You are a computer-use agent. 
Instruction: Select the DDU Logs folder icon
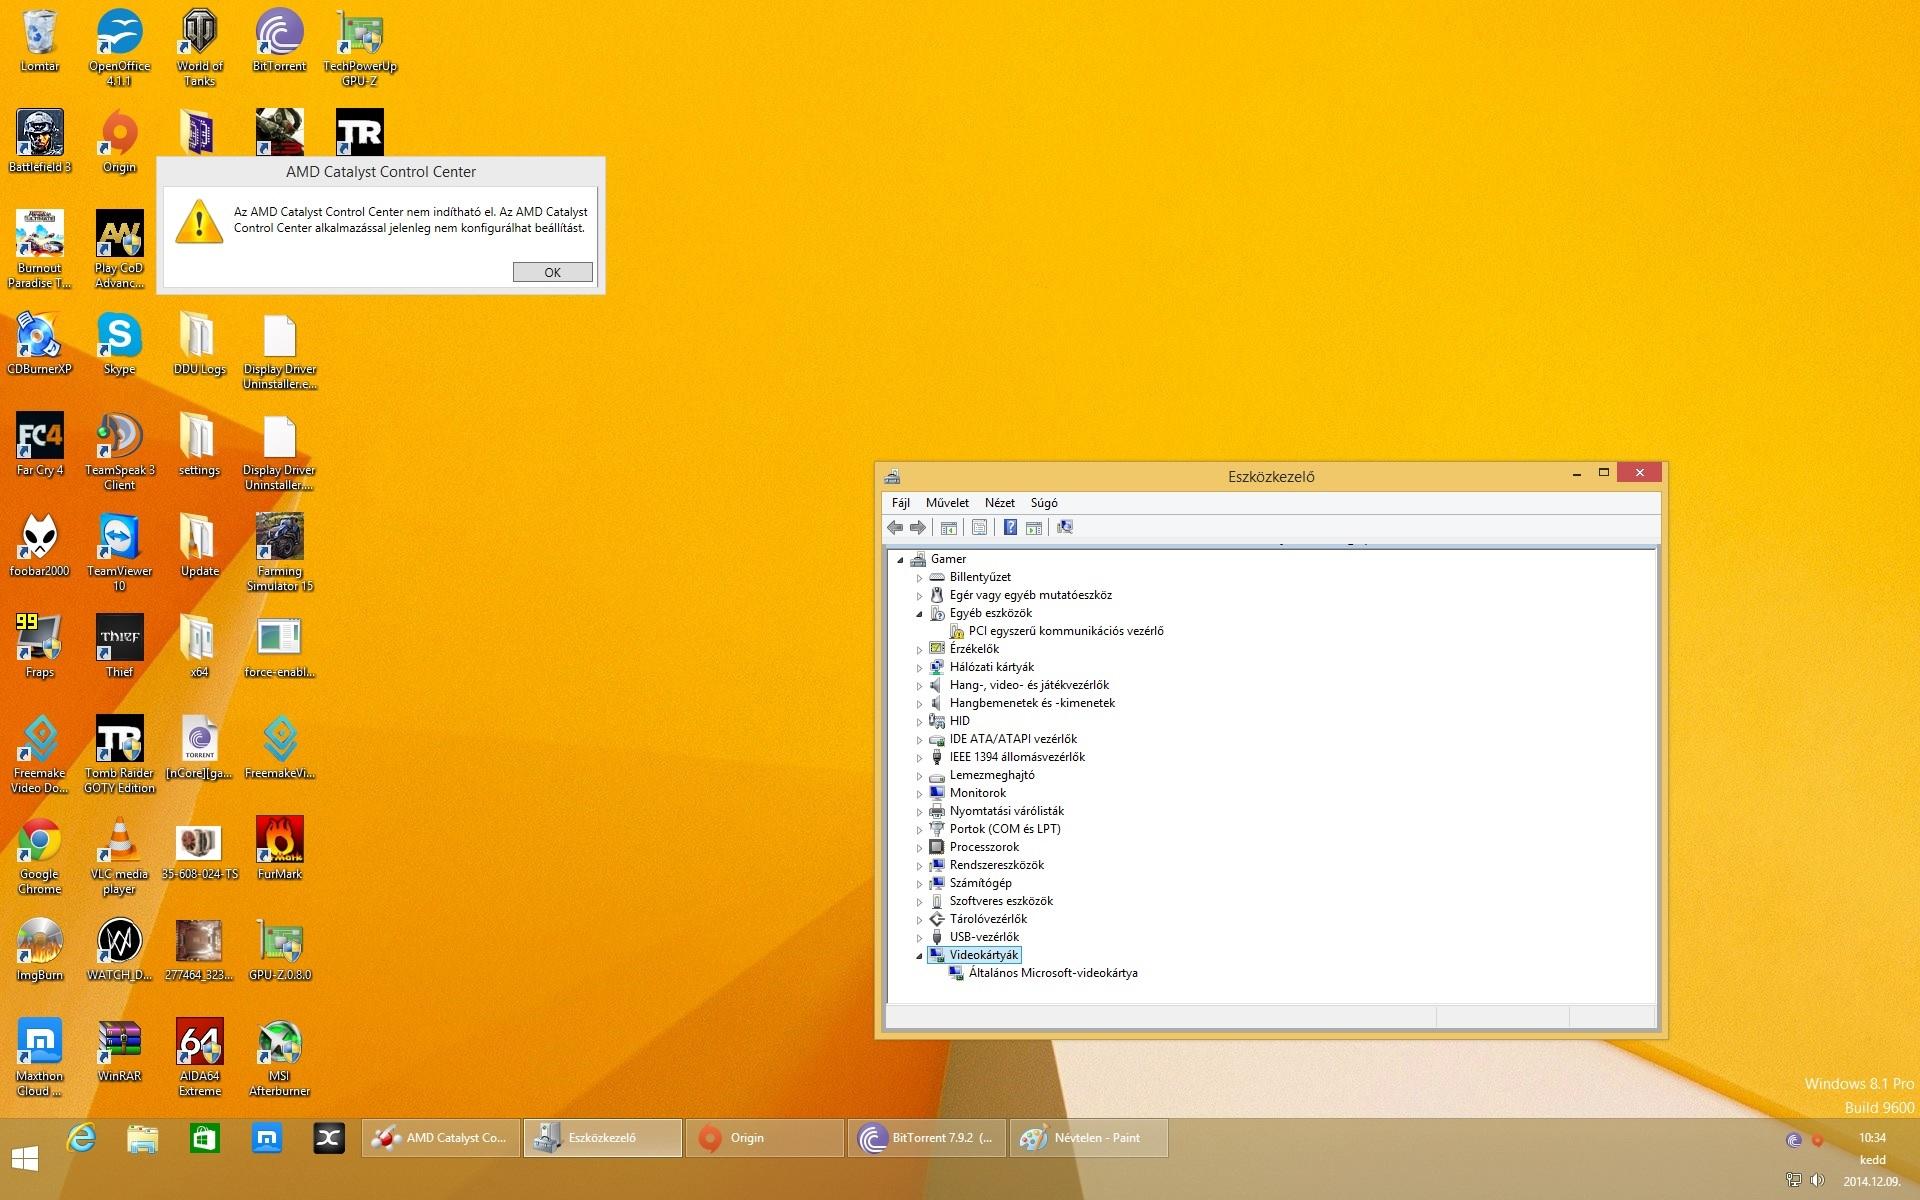[199, 343]
